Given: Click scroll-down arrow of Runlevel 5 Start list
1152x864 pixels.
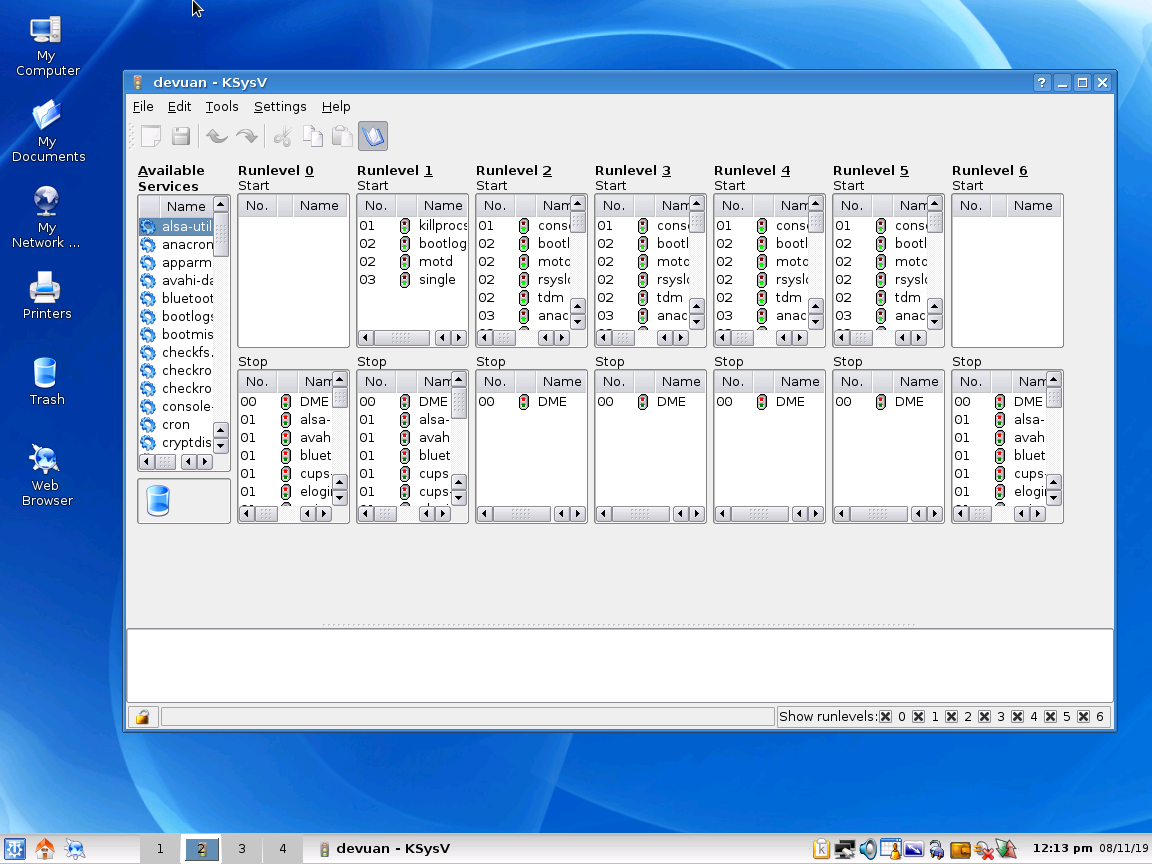Looking at the screenshot, I should 935,322.
